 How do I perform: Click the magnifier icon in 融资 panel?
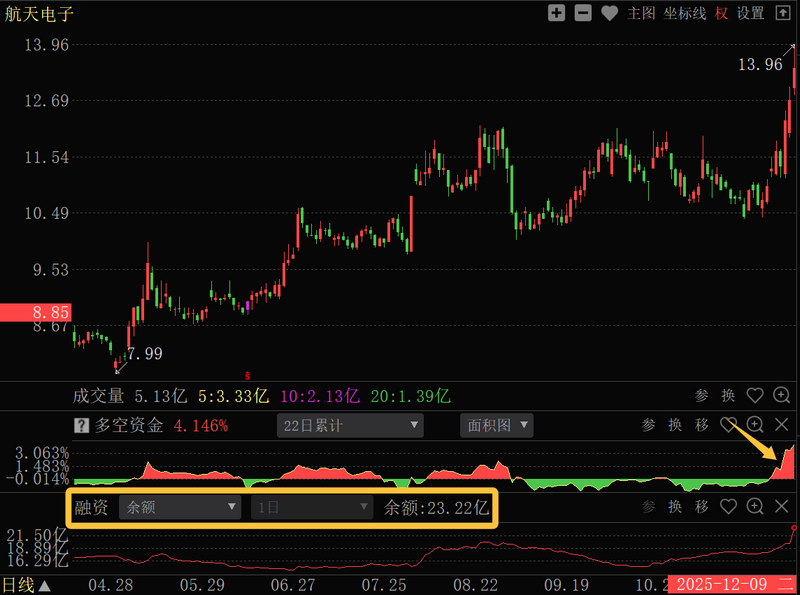(x=756, y=507)
